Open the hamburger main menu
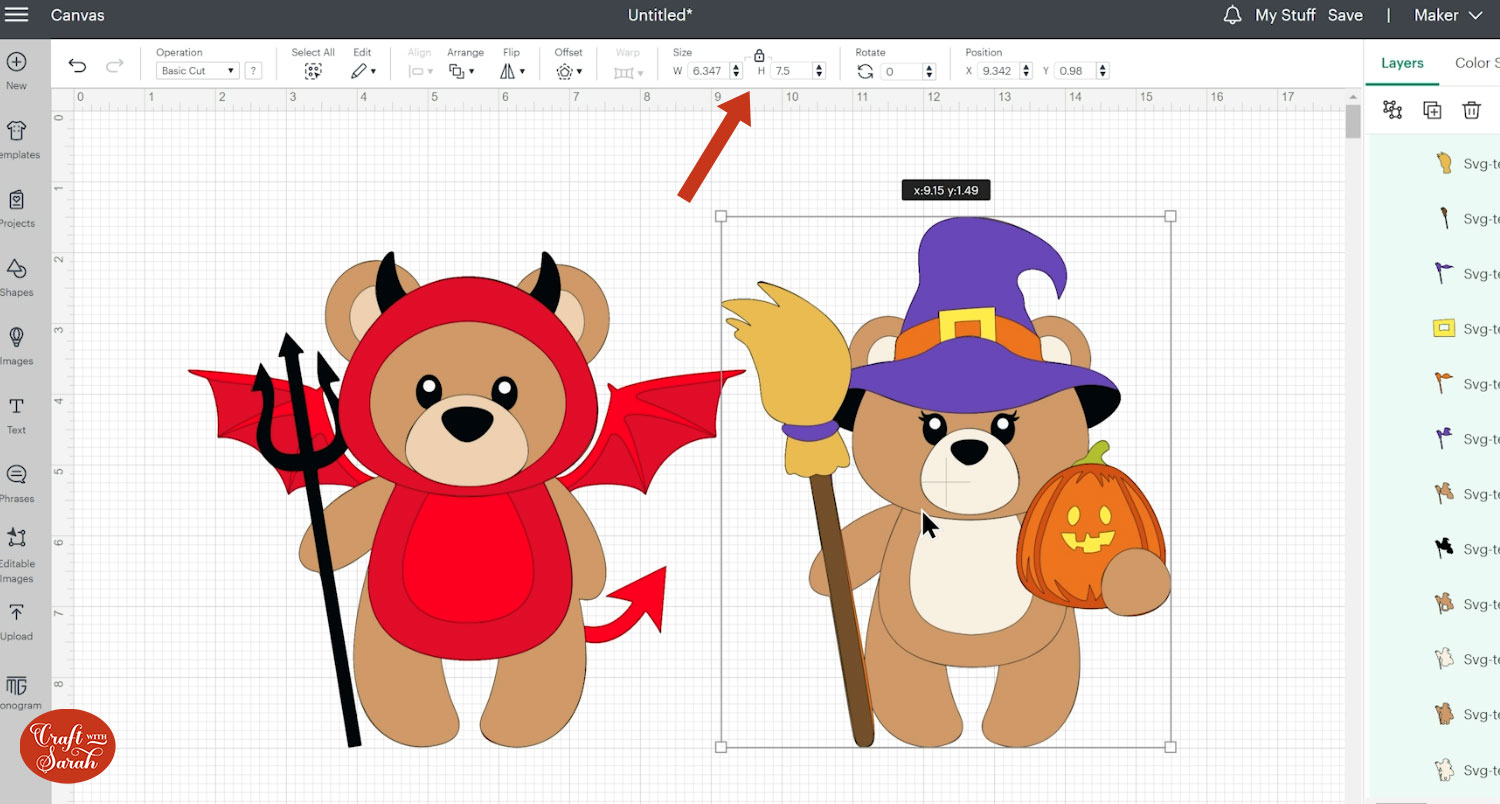The image size is (1500, 804). [17, 15]
